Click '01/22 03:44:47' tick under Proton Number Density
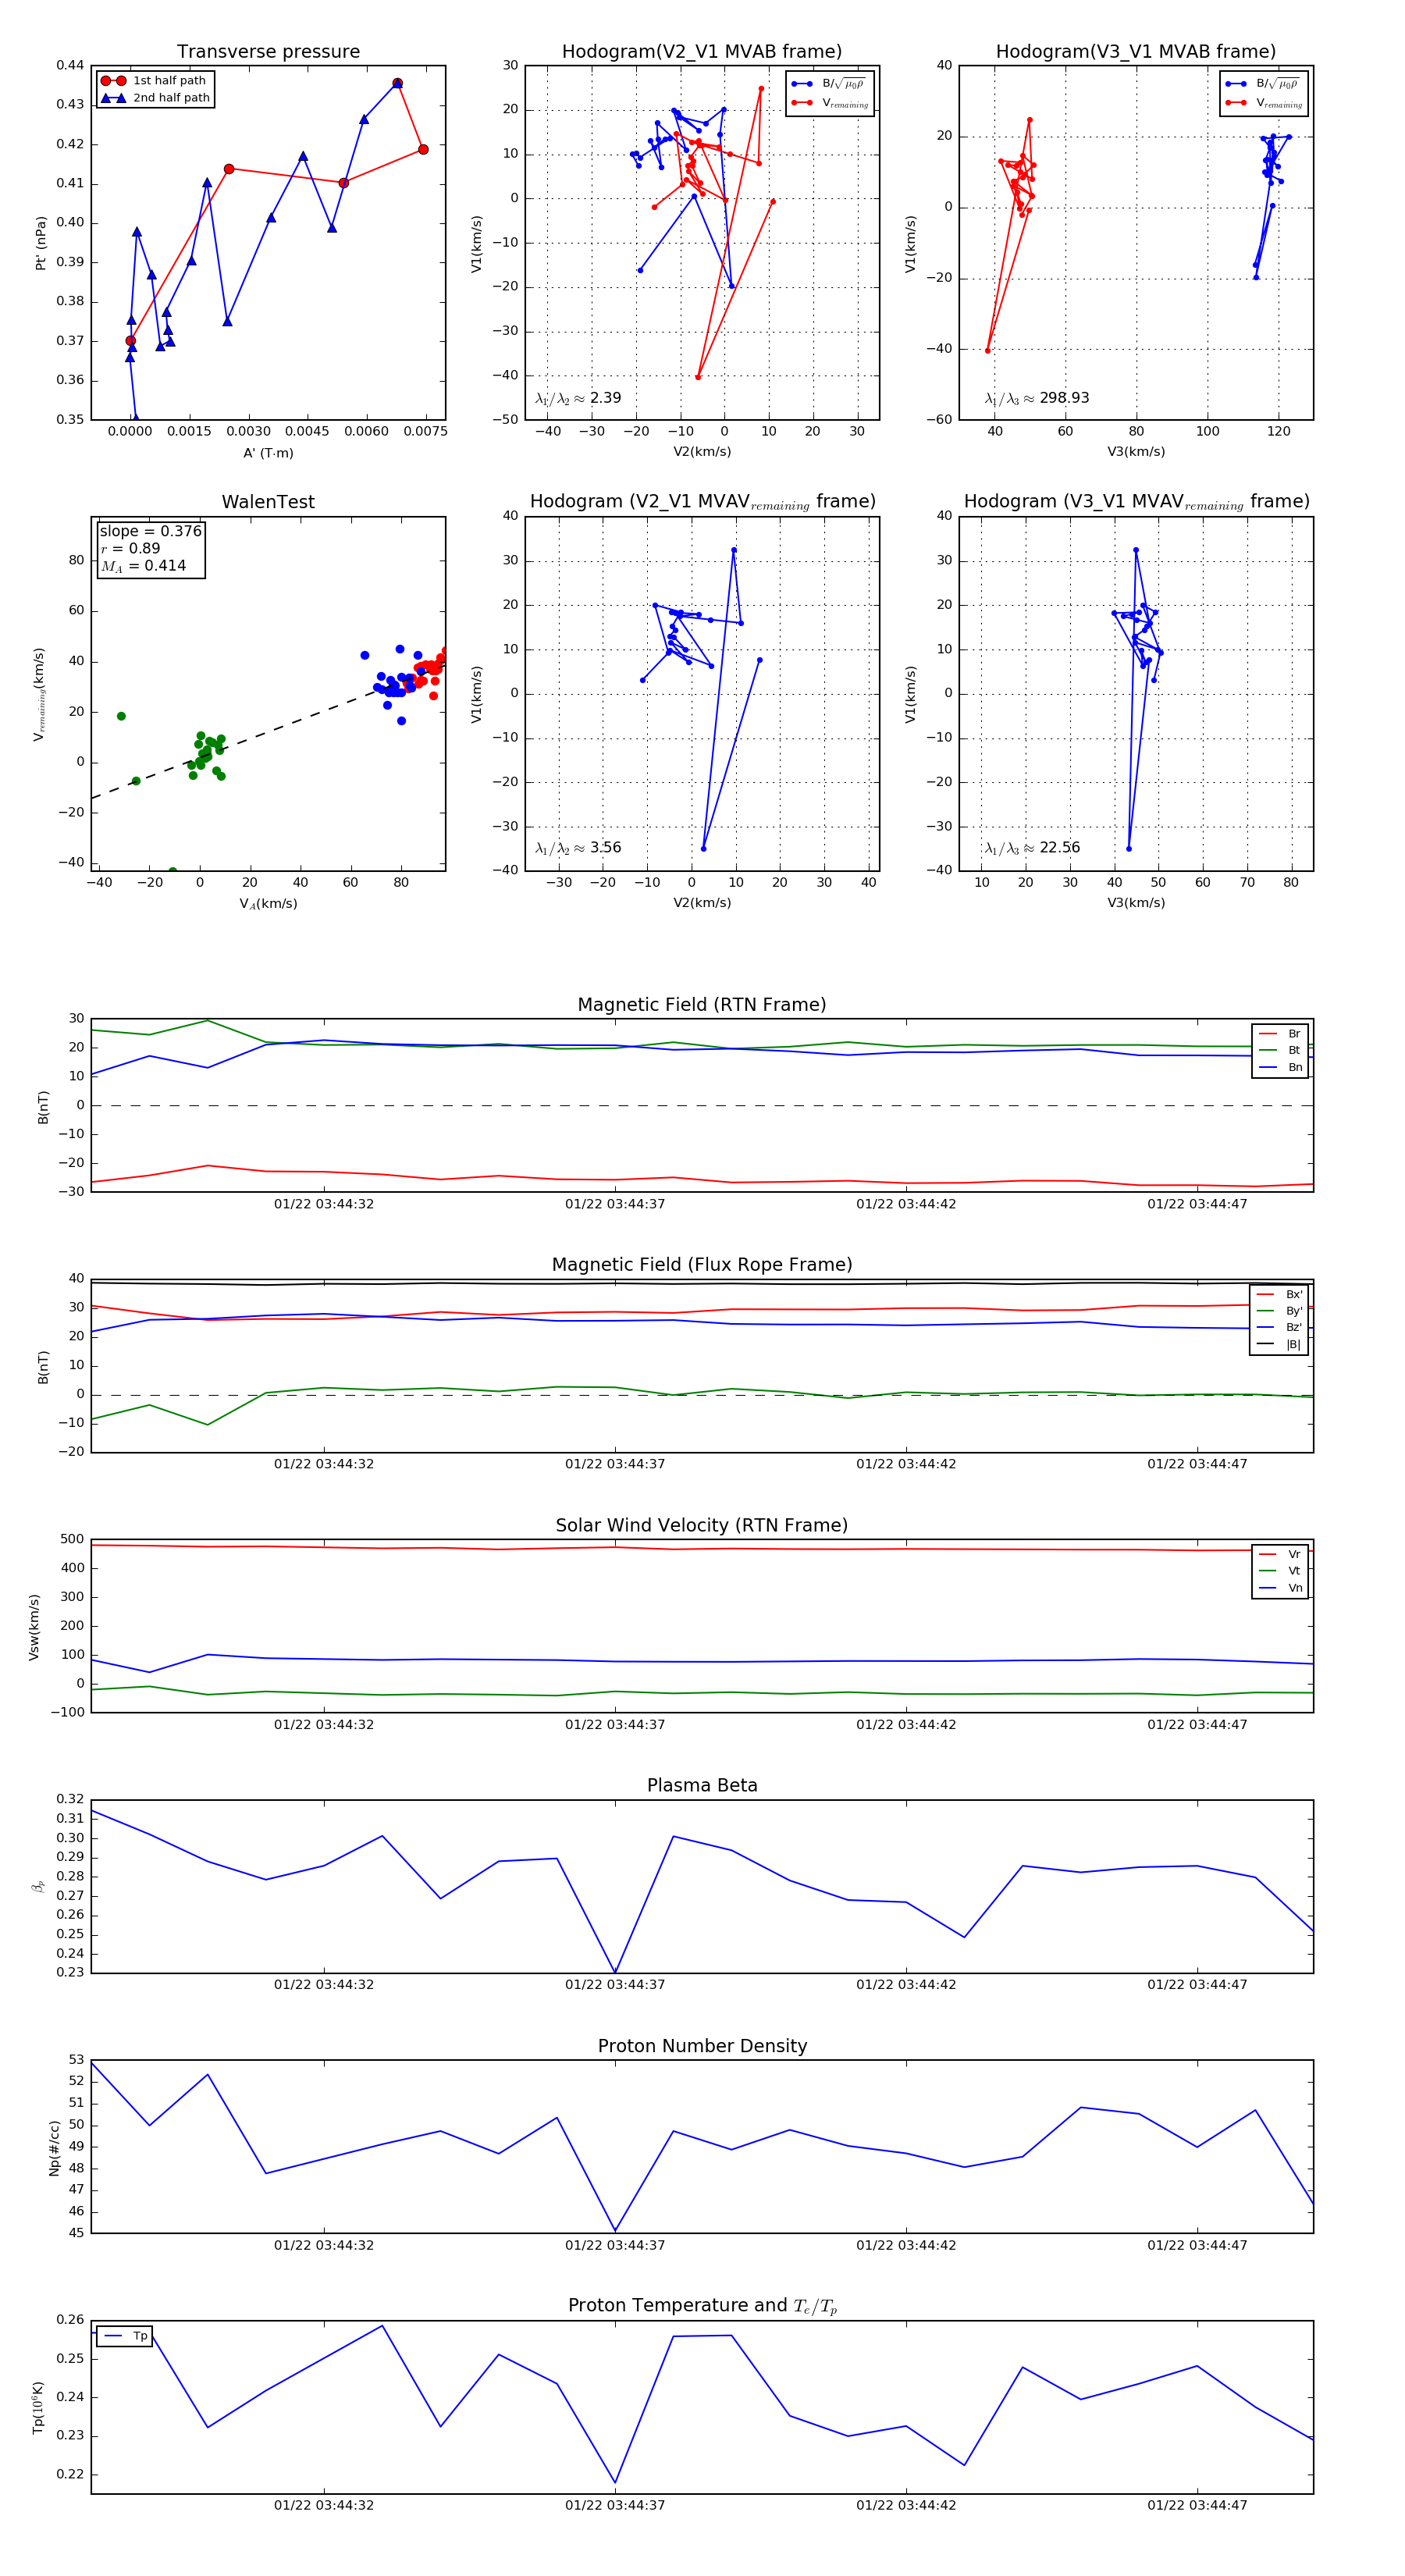Viewport: 1405px width, 2576px height. 1197,2245
